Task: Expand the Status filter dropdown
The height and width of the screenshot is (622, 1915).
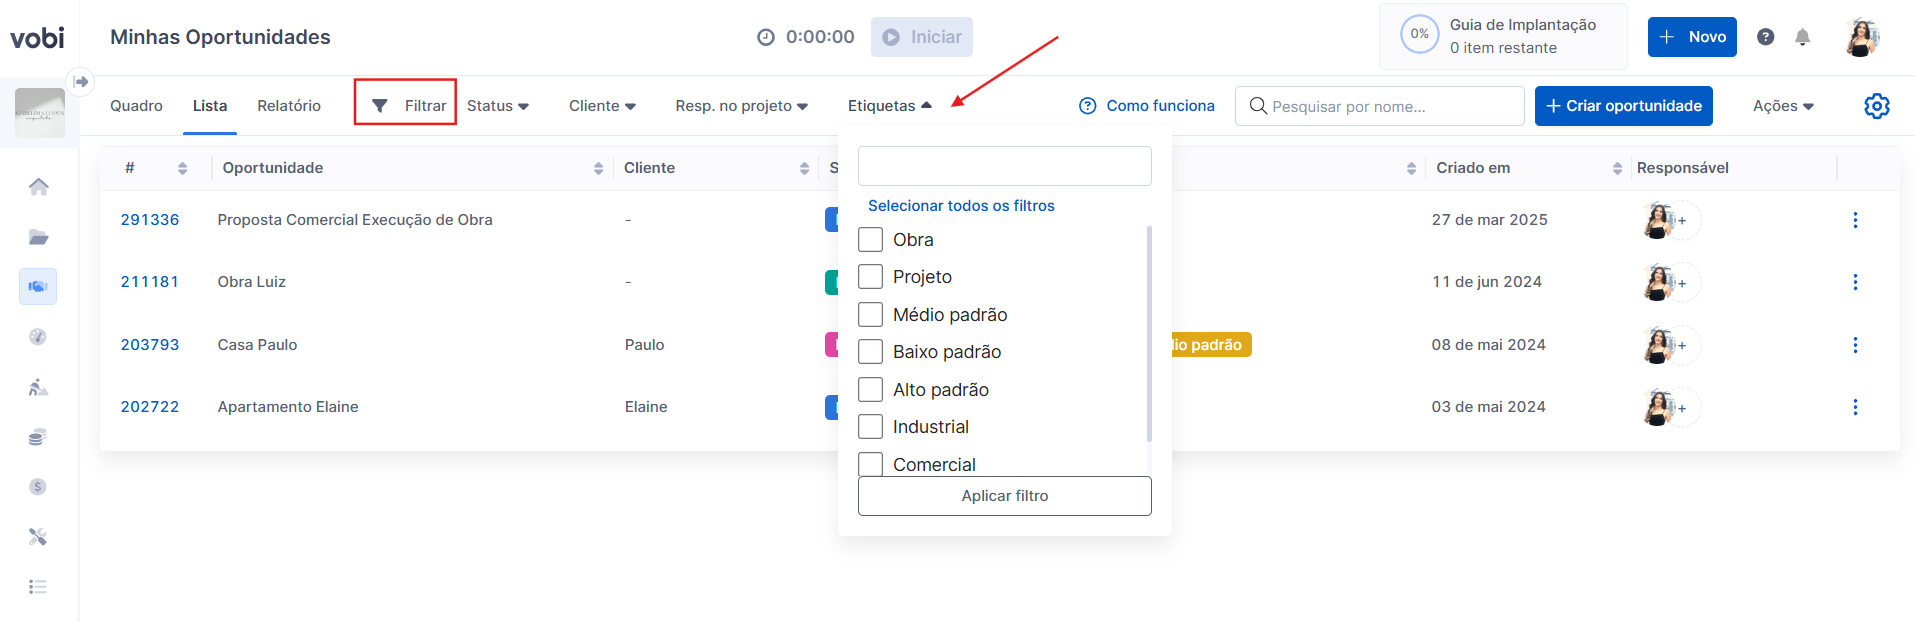Action: point(497,106)
